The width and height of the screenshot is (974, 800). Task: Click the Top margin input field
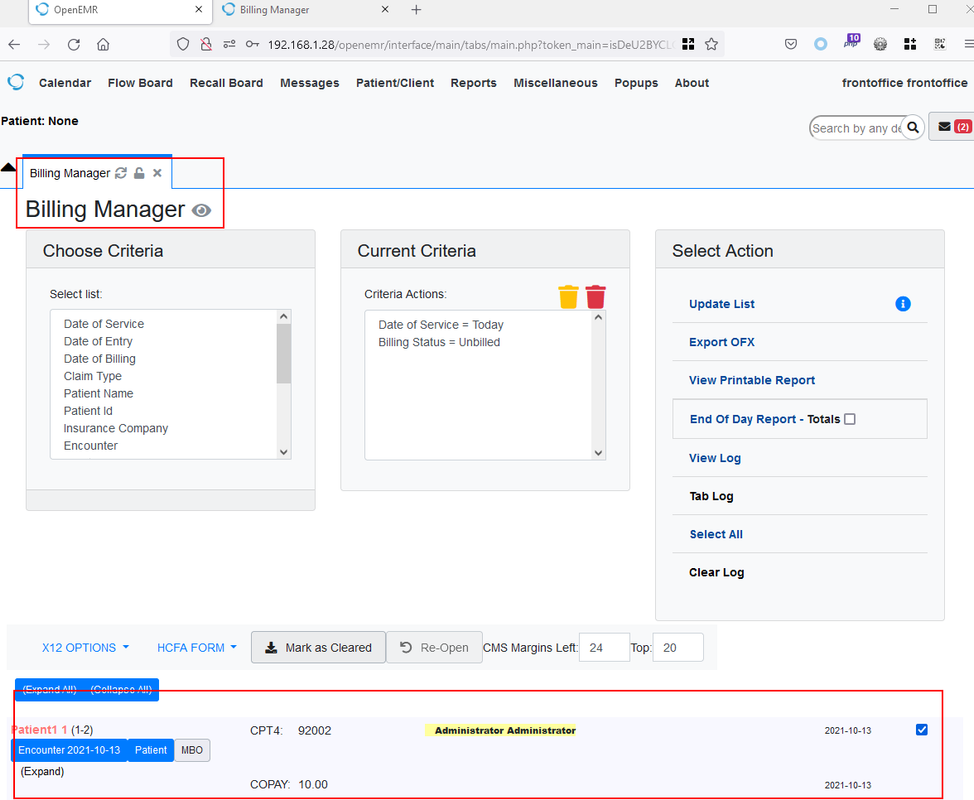[x=678, y=647]
